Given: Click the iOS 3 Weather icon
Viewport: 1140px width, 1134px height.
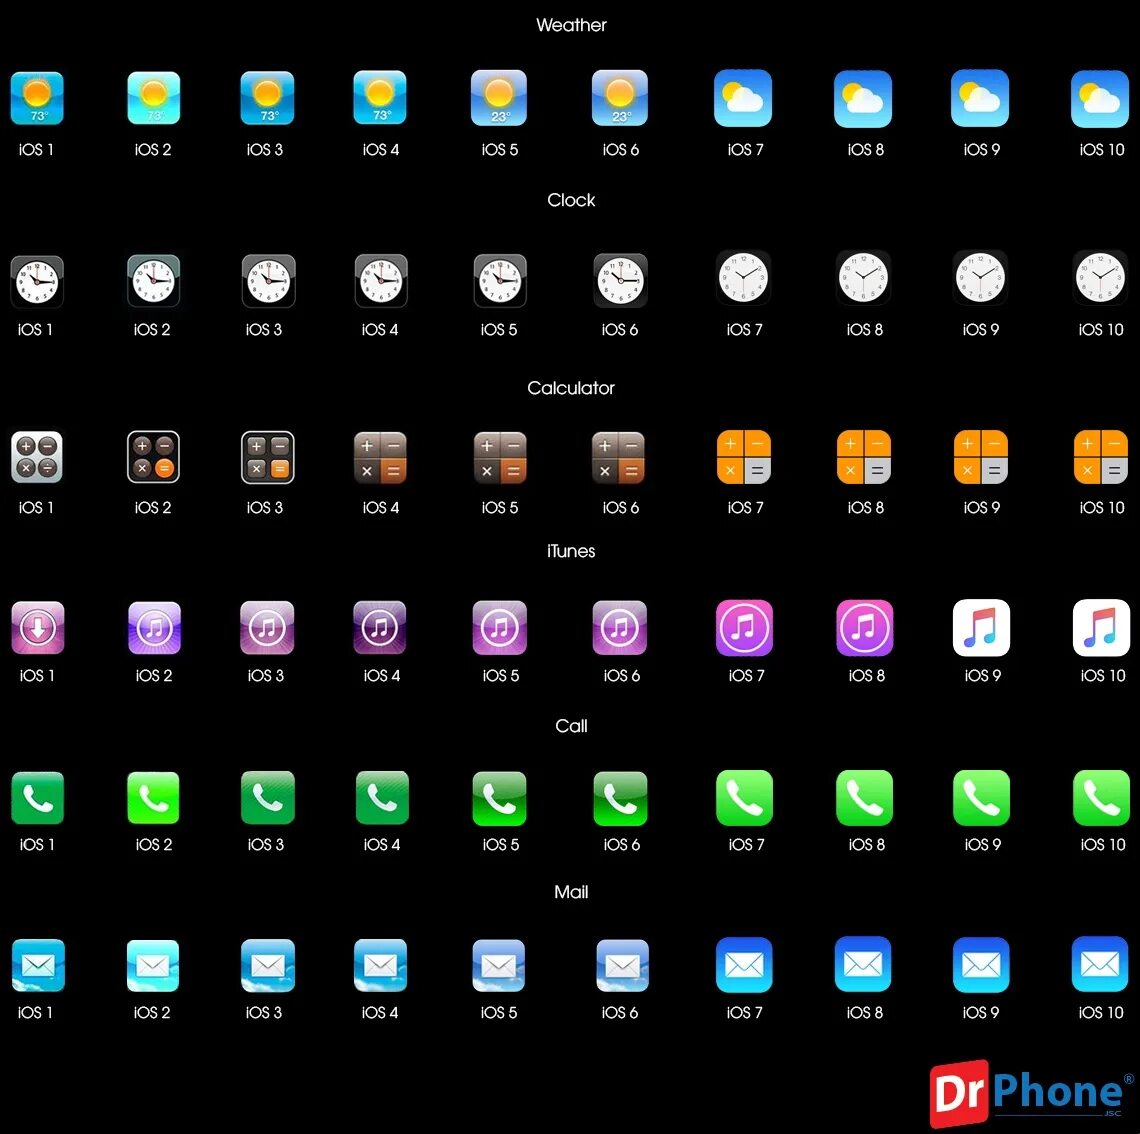Looking at the screenshot, I should [x=268, y=98].
